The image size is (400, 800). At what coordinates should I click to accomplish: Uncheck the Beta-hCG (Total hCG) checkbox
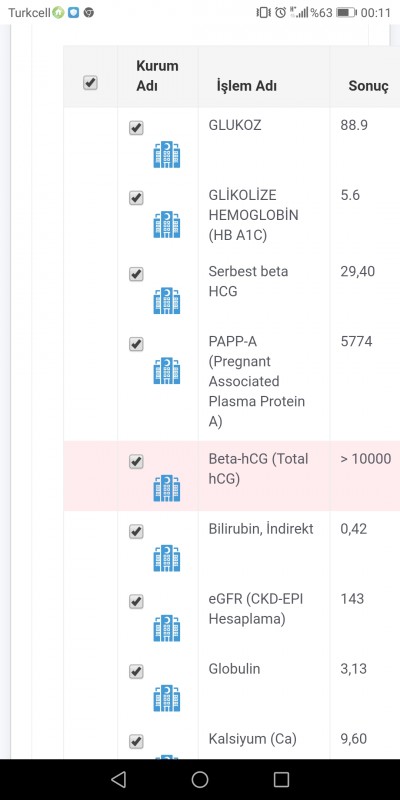pyautogui.click(x=136, y=462)
